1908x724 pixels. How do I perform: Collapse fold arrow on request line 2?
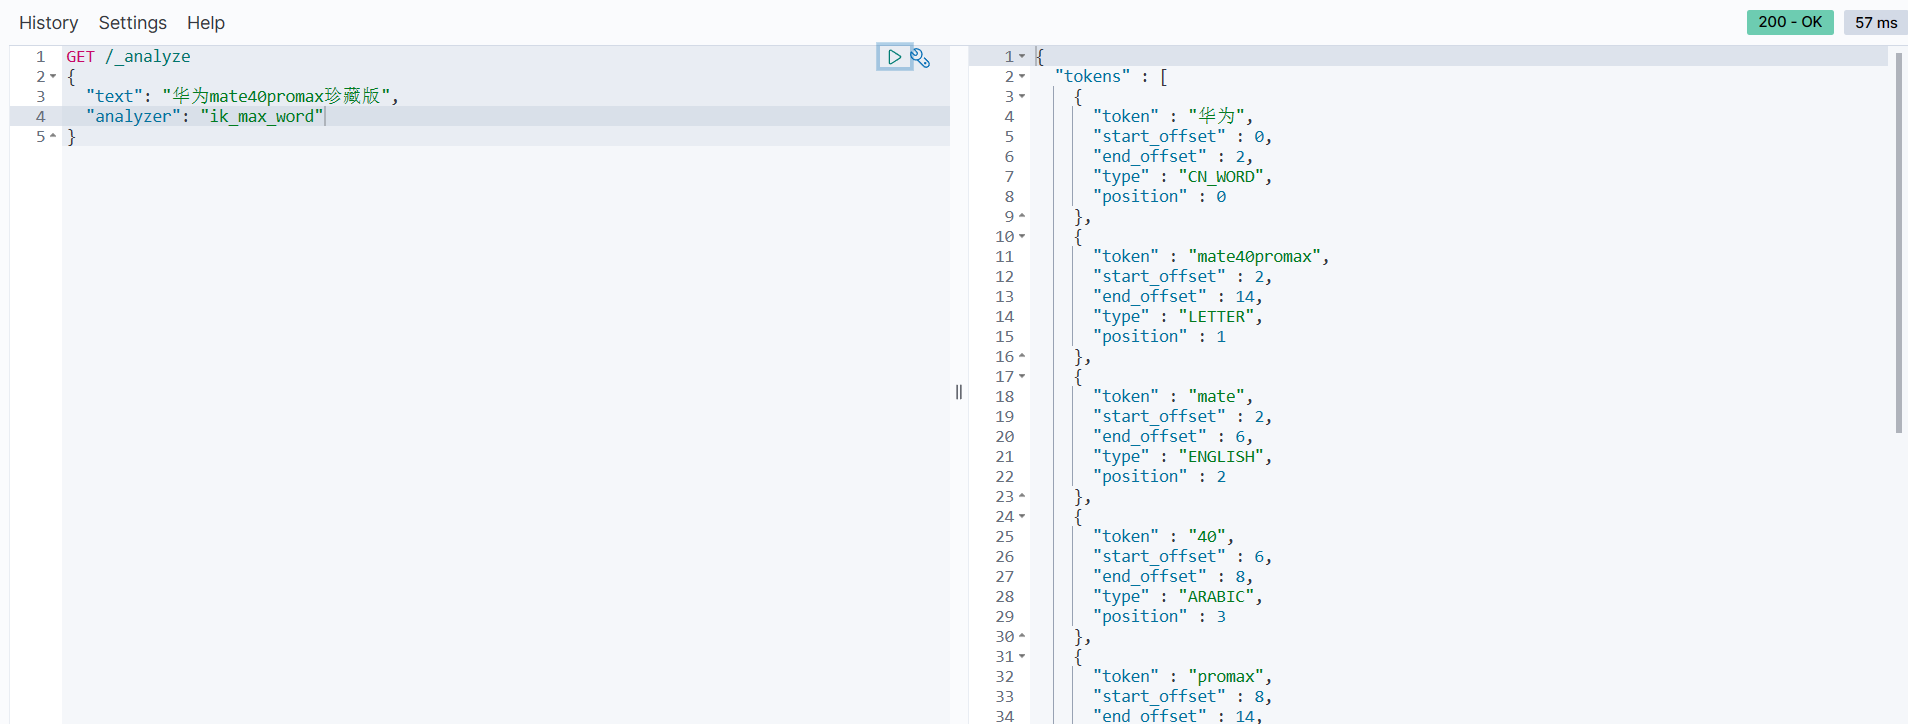[53, 77]
